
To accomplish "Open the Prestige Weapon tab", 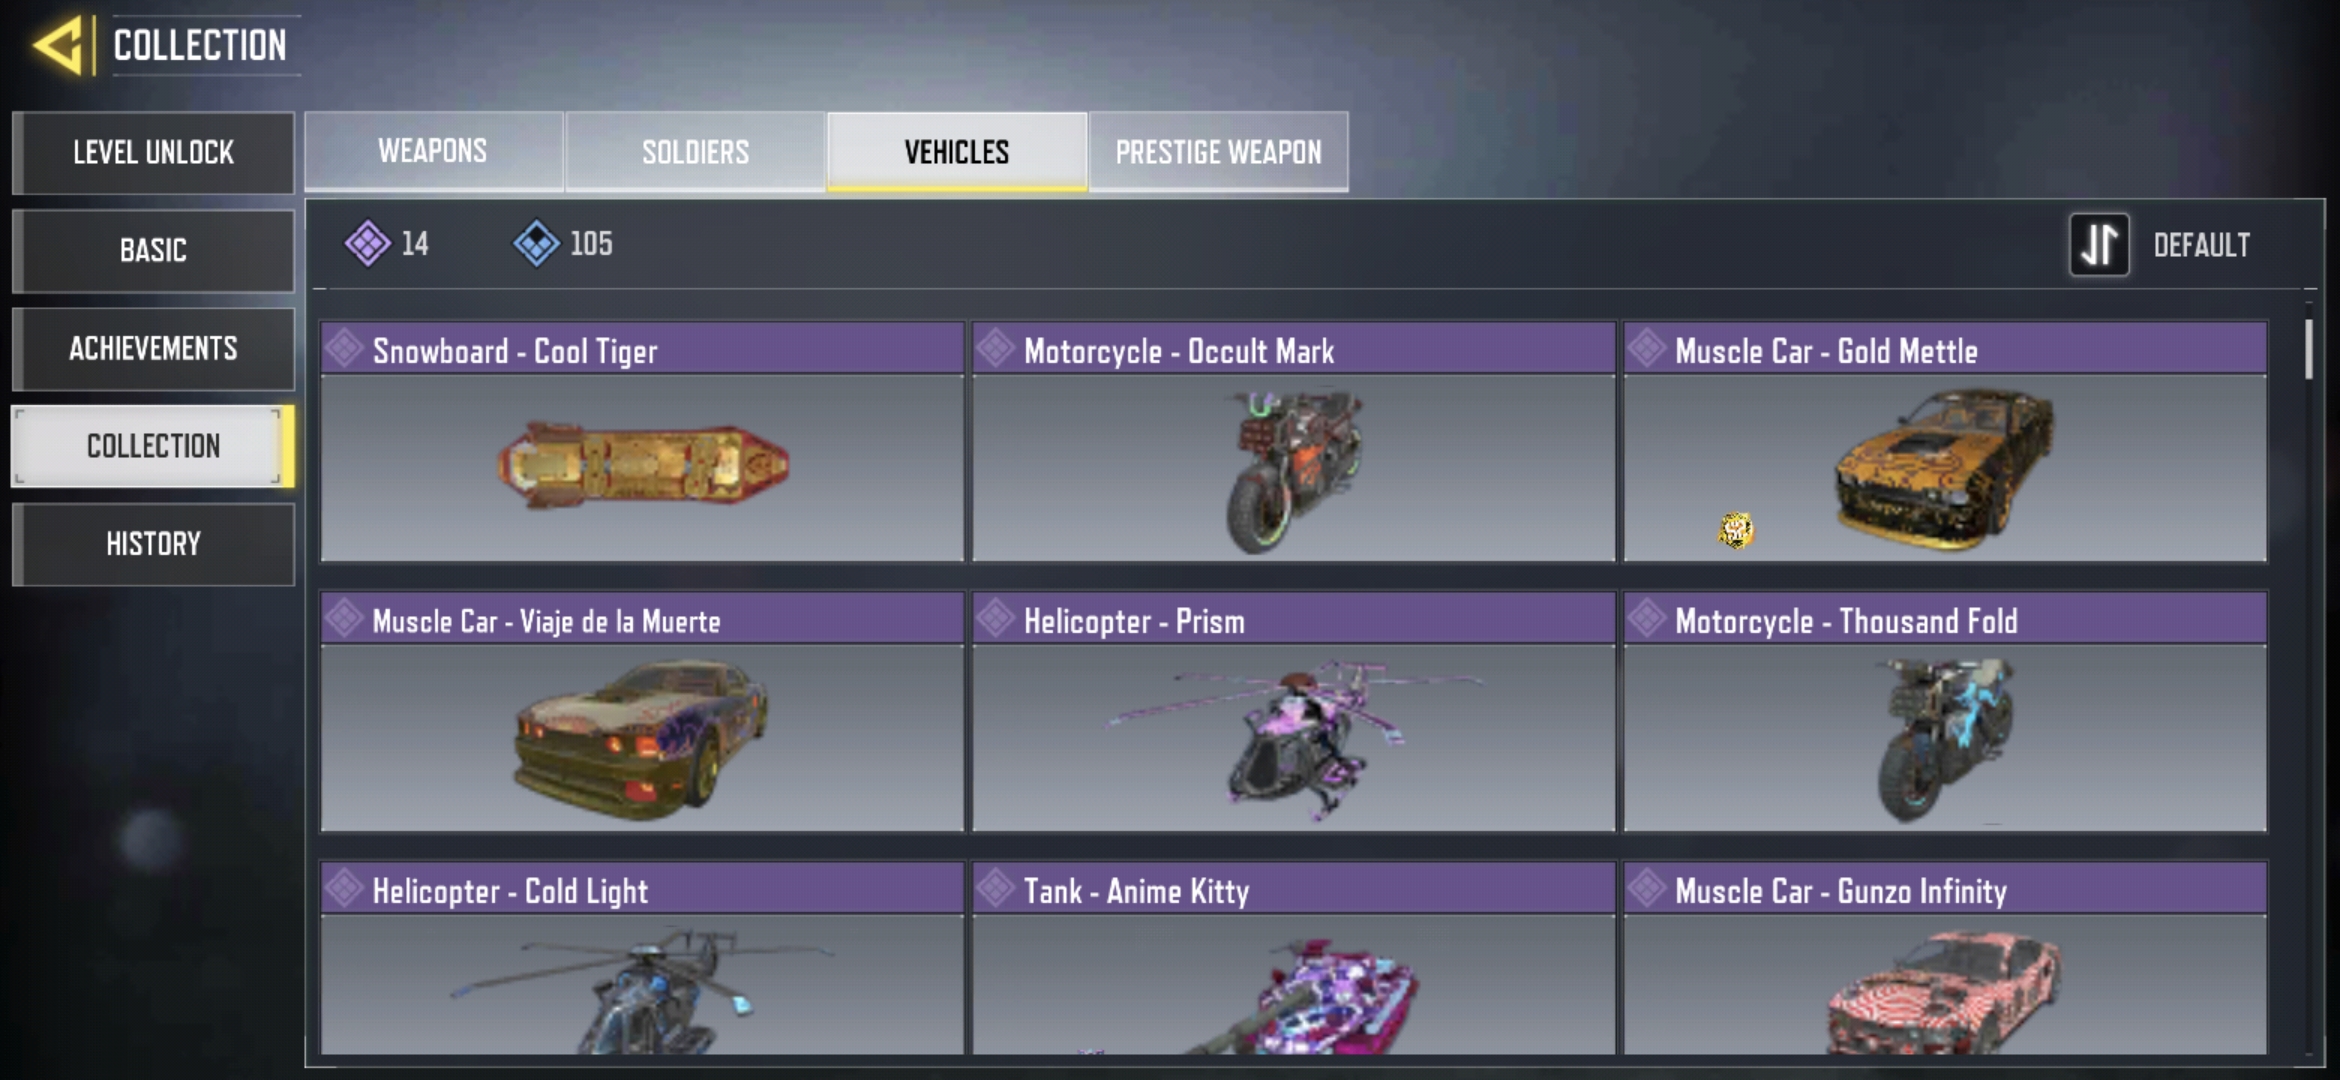I will 1218,151.
